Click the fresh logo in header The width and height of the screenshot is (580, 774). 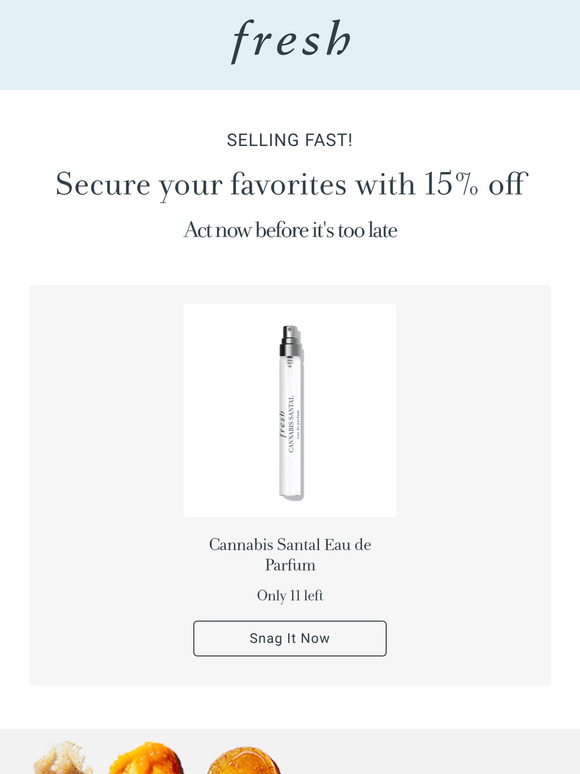click(291, 41)
